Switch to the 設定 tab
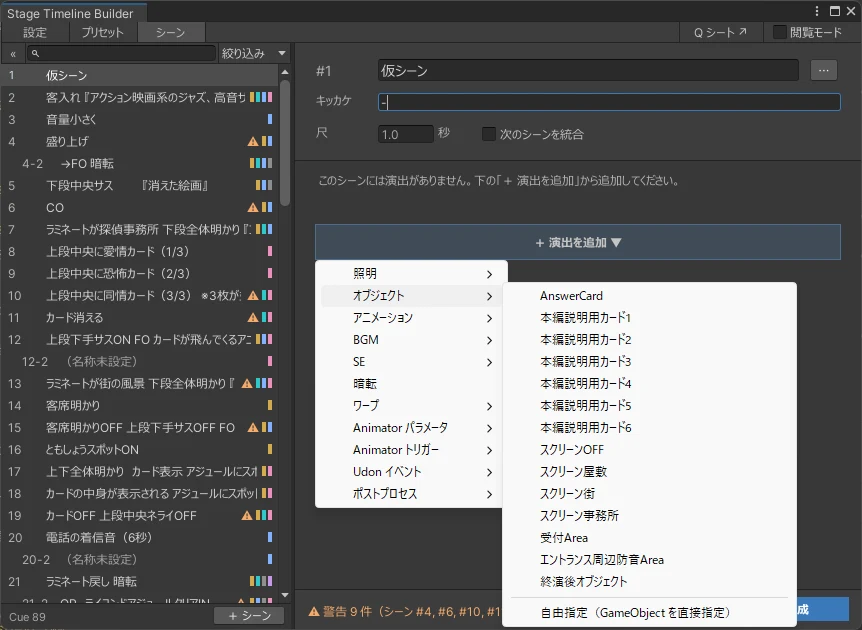The width and height of the screenshot is (862, 630). pos(35,32)
